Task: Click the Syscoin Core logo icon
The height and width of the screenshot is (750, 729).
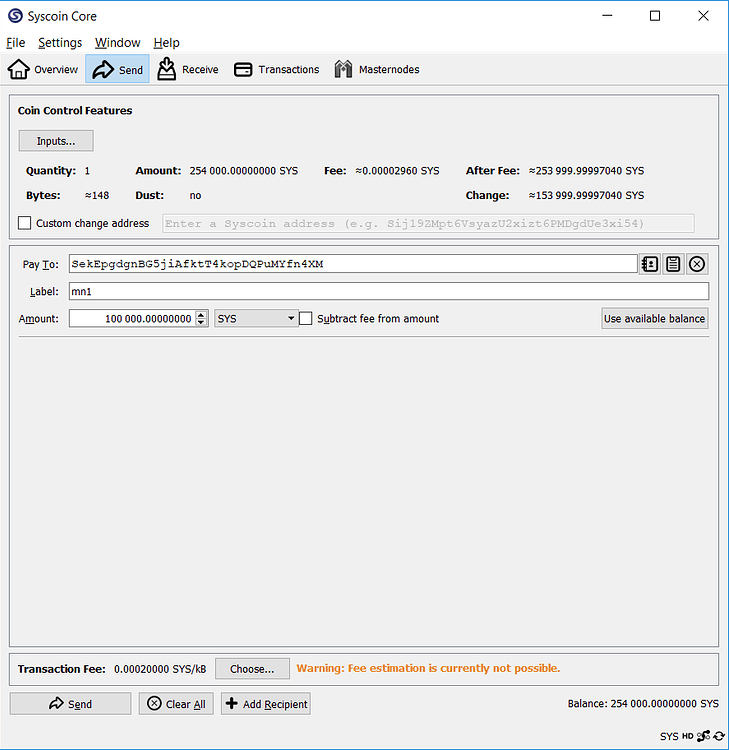Action: [x=15, y=16]
